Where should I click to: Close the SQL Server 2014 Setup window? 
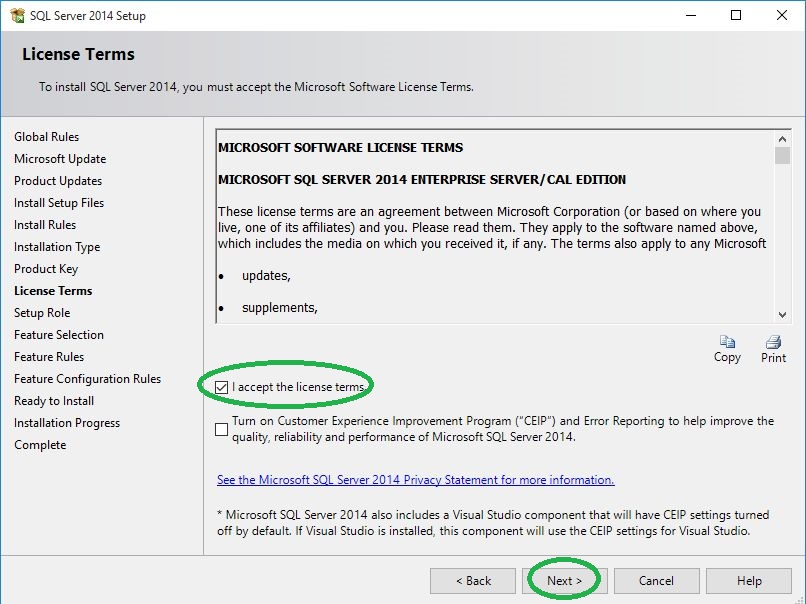pos(782,15)
